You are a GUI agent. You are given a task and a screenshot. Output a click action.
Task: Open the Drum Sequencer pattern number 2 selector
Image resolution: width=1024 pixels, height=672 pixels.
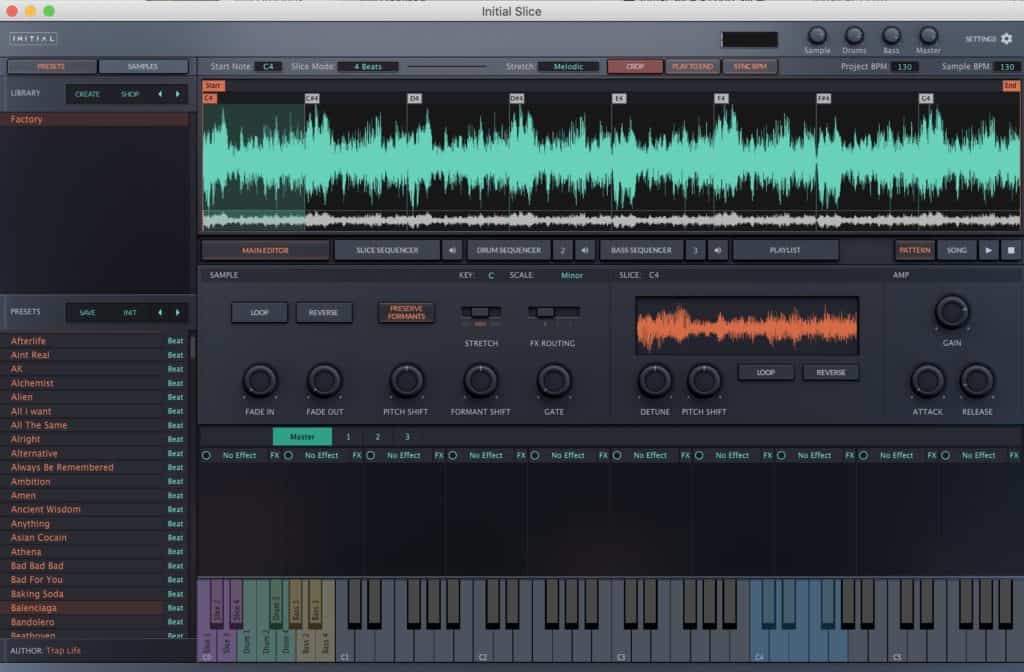pos(562,250)
